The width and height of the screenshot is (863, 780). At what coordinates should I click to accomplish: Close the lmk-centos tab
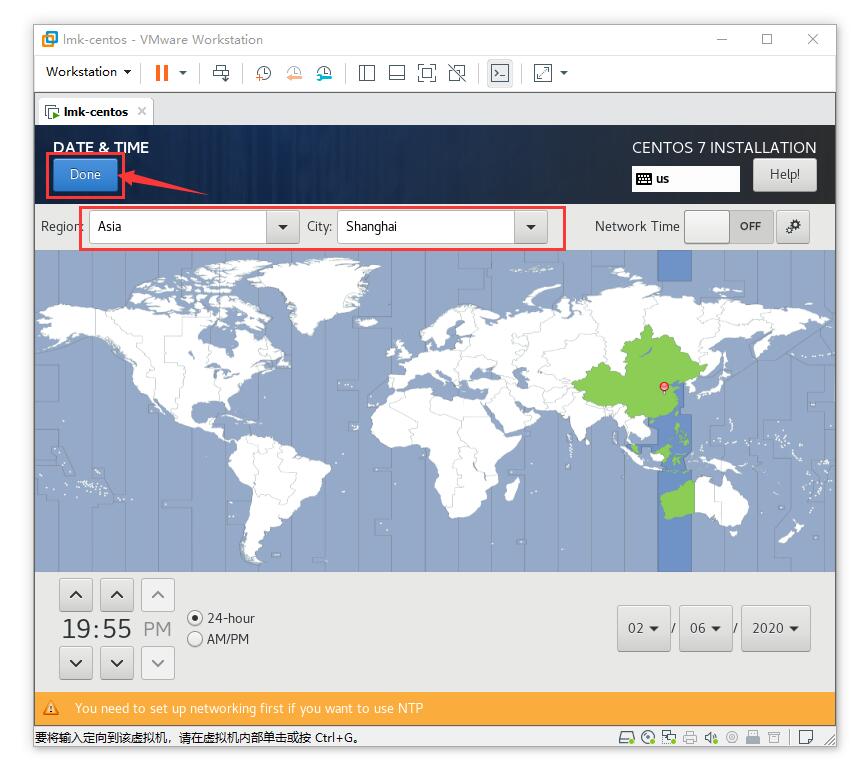tap(142, 111)
